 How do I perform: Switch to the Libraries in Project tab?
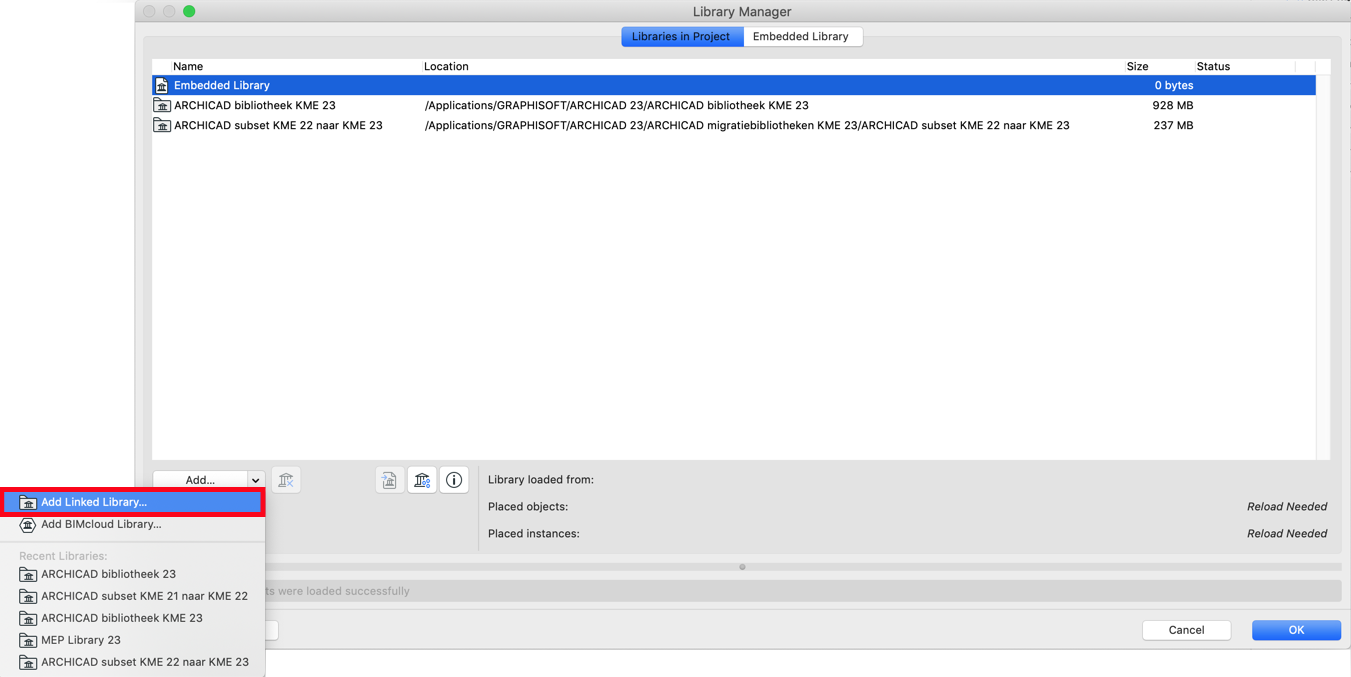coord(682,37)
